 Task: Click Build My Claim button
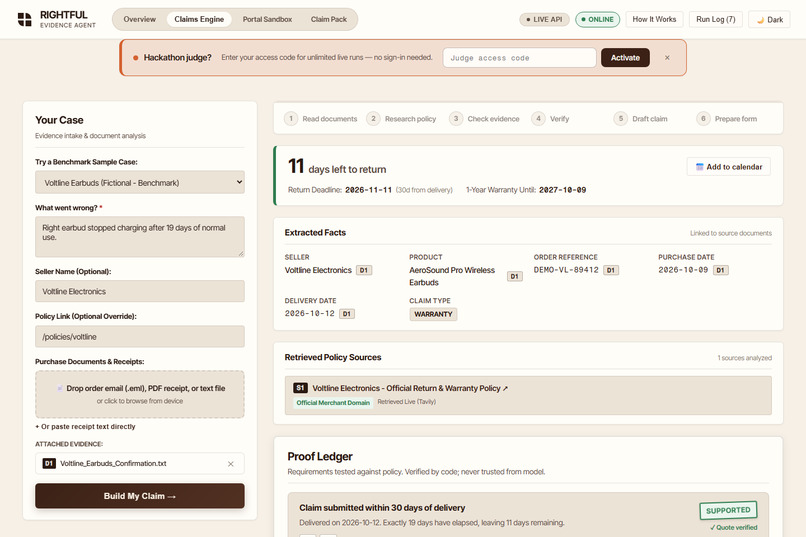click(x=140, y=496)
